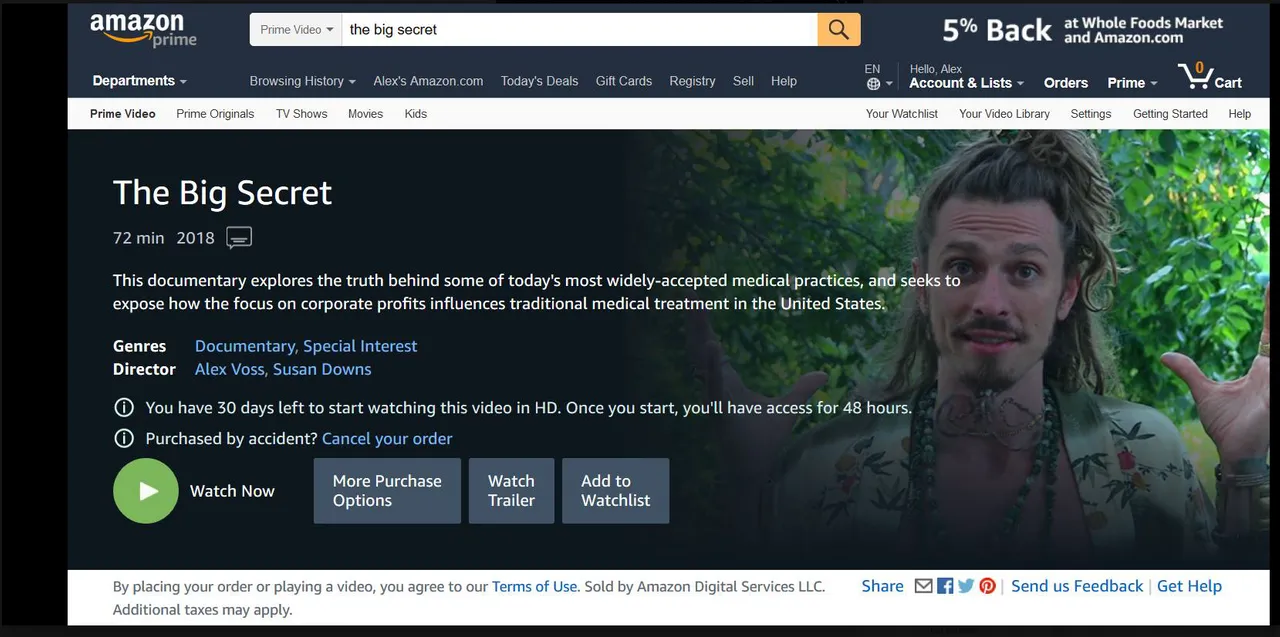
Task: Click Cancel your order link
Action: (387, 439)
